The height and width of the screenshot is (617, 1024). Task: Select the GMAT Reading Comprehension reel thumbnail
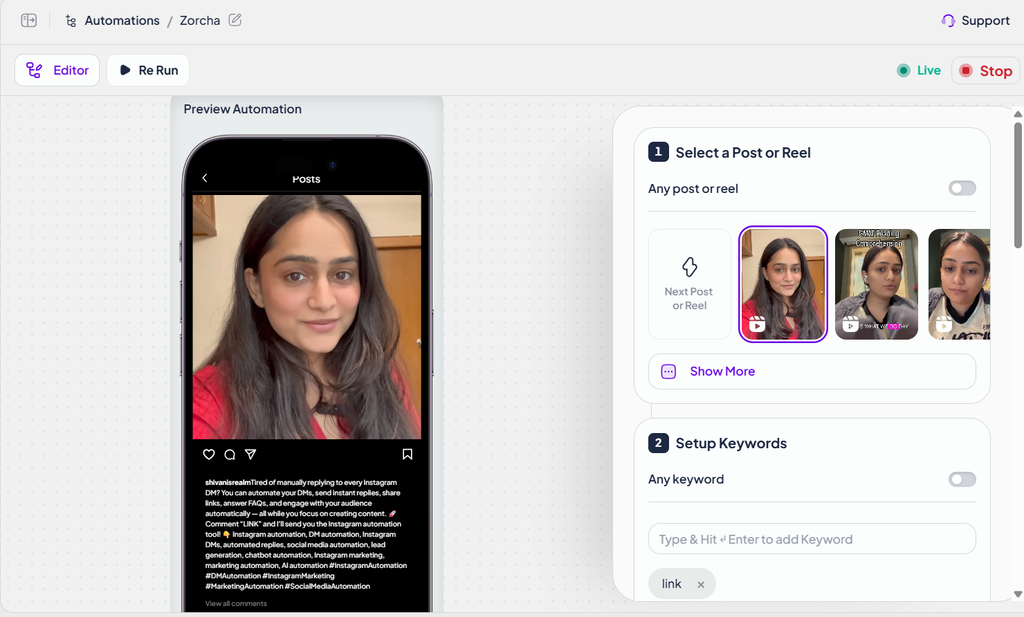(876, 284)
